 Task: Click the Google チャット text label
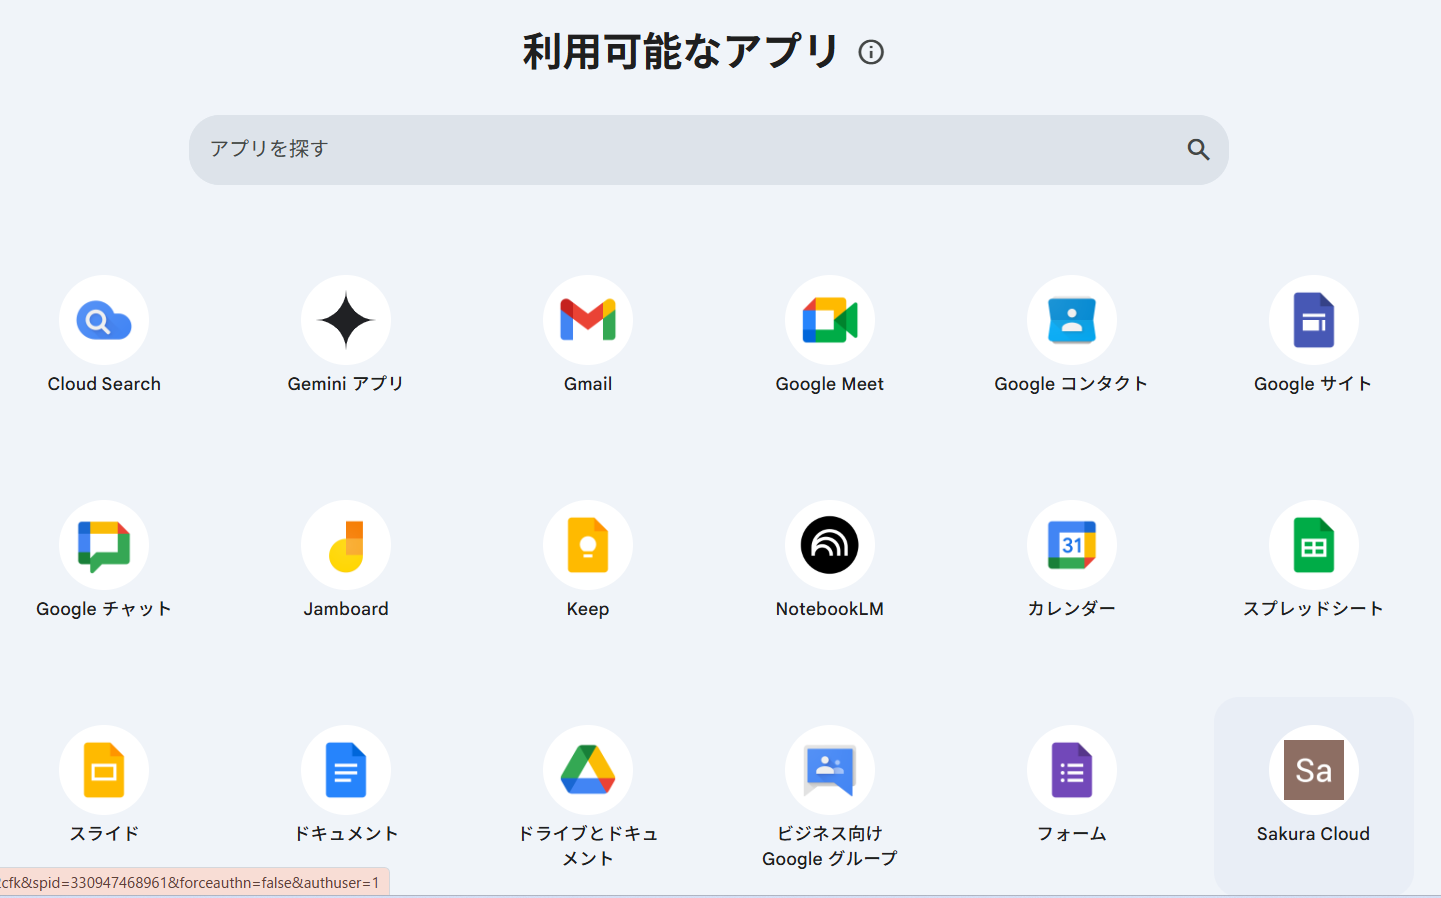(104, 609)
